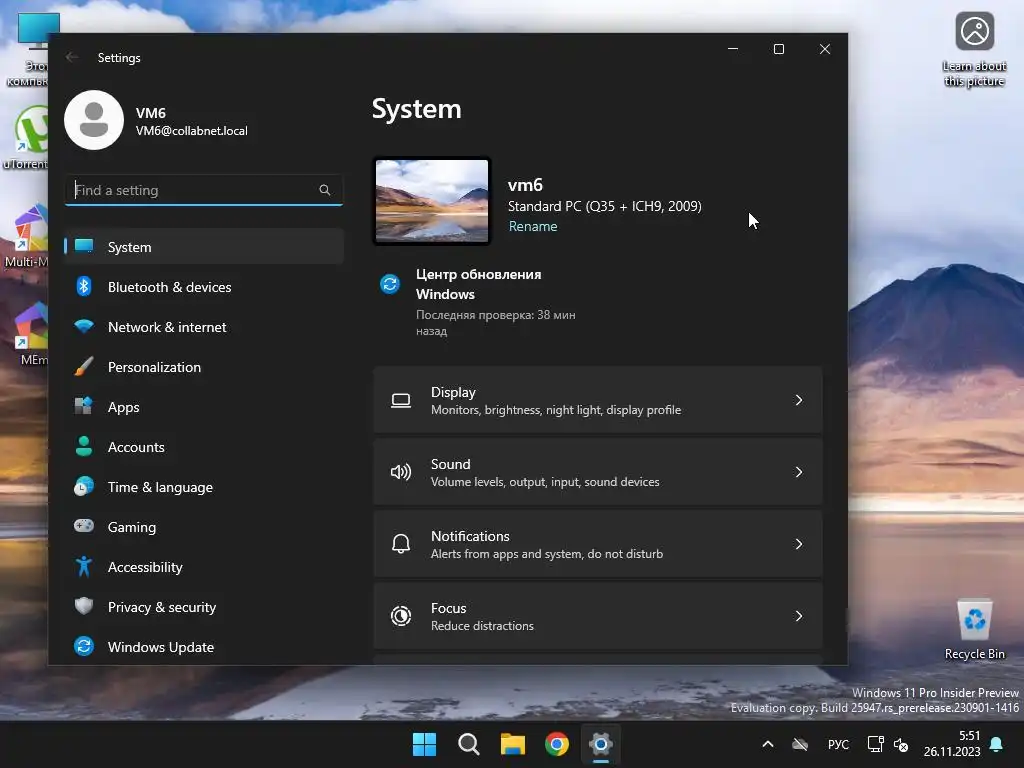The height and width of the screenshot is (768, 1024).
Task: Click the Display laptop icon
Action: coord(401,400)
